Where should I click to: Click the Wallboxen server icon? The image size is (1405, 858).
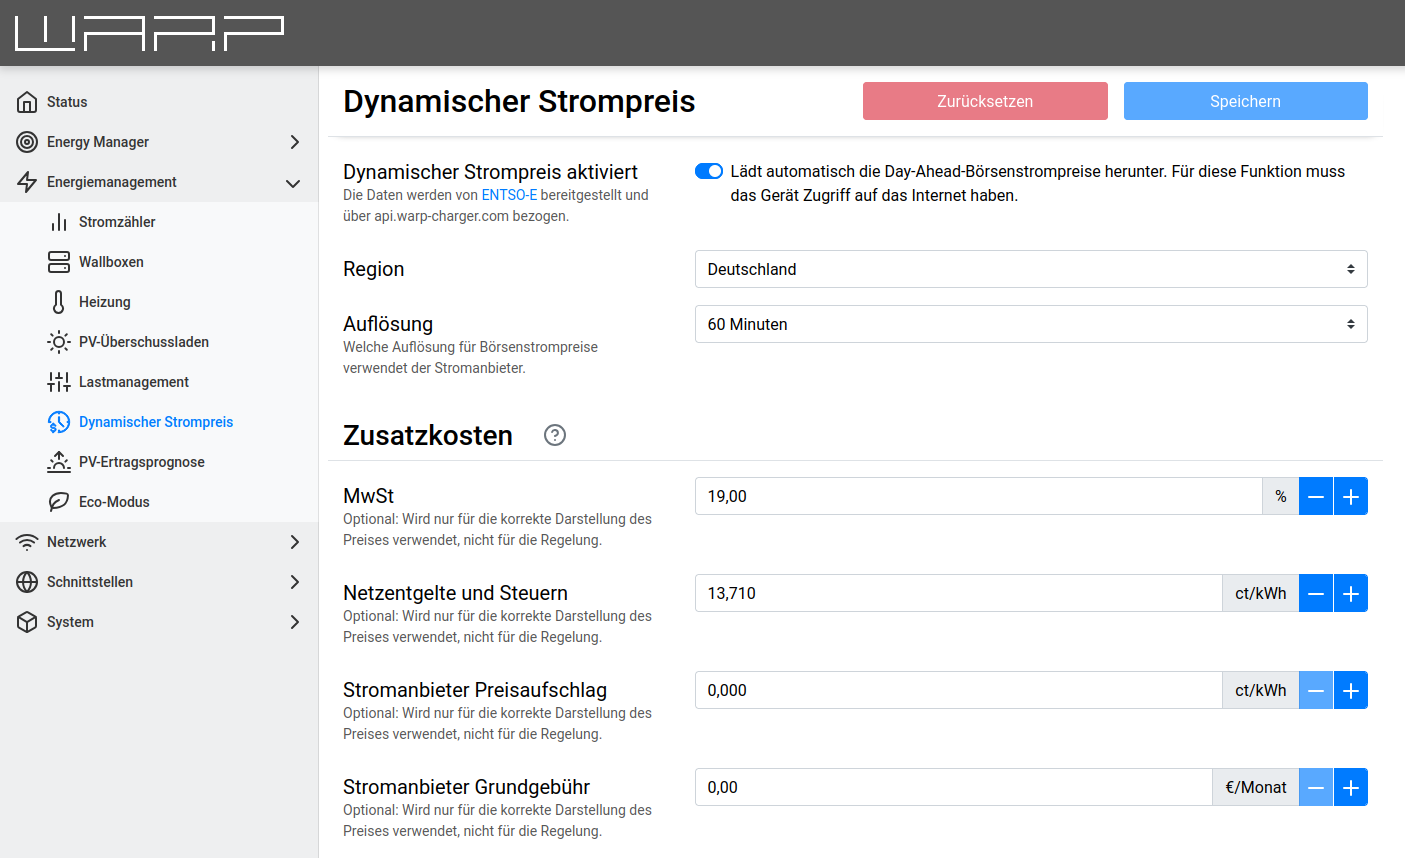59,262
